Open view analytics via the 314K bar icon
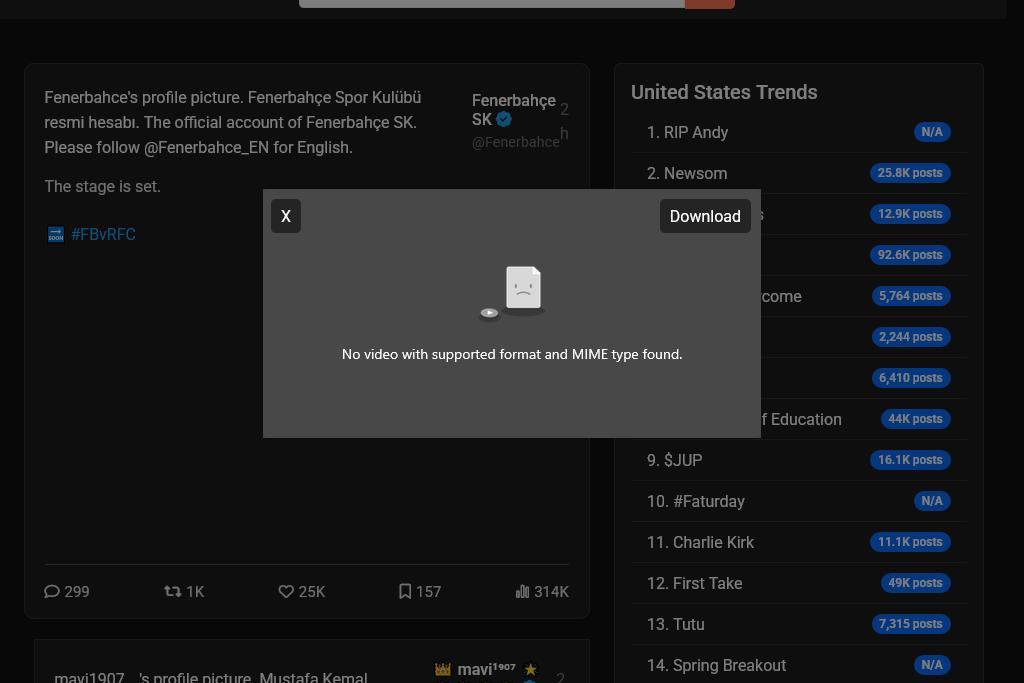Screen dimensions: 1024x683 click(x=523, y=591)
